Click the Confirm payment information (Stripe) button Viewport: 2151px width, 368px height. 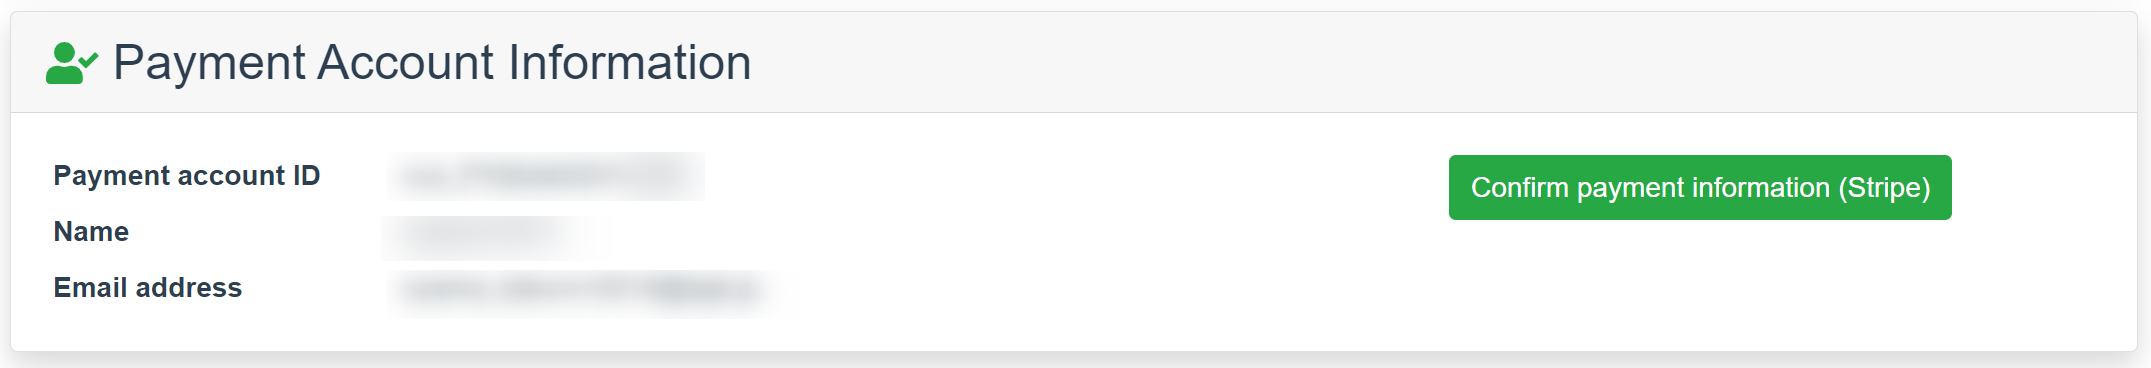[x=1700, y=187]
